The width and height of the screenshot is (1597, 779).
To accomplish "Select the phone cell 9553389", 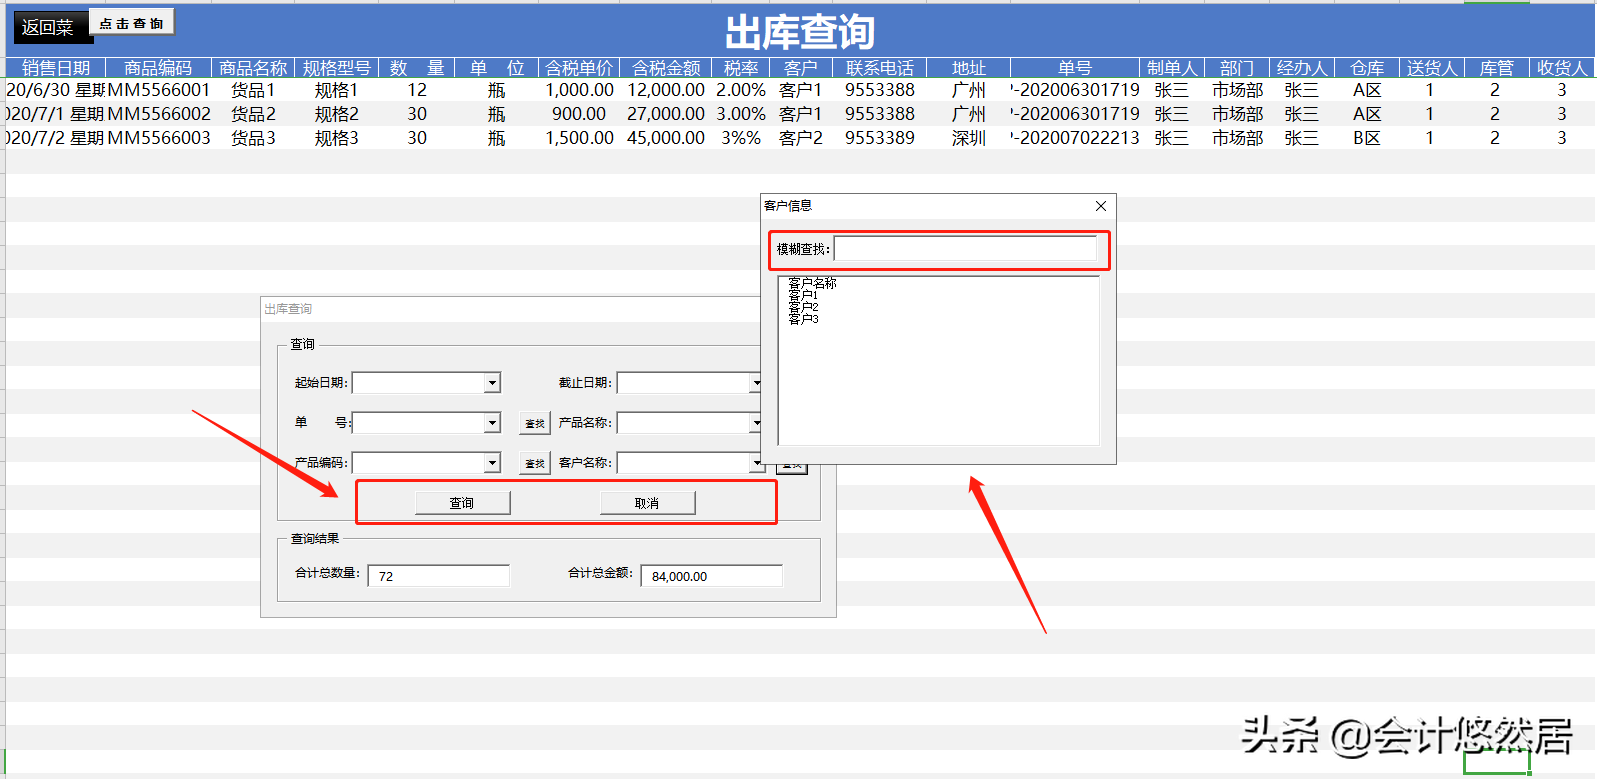I will coord(880,138).
